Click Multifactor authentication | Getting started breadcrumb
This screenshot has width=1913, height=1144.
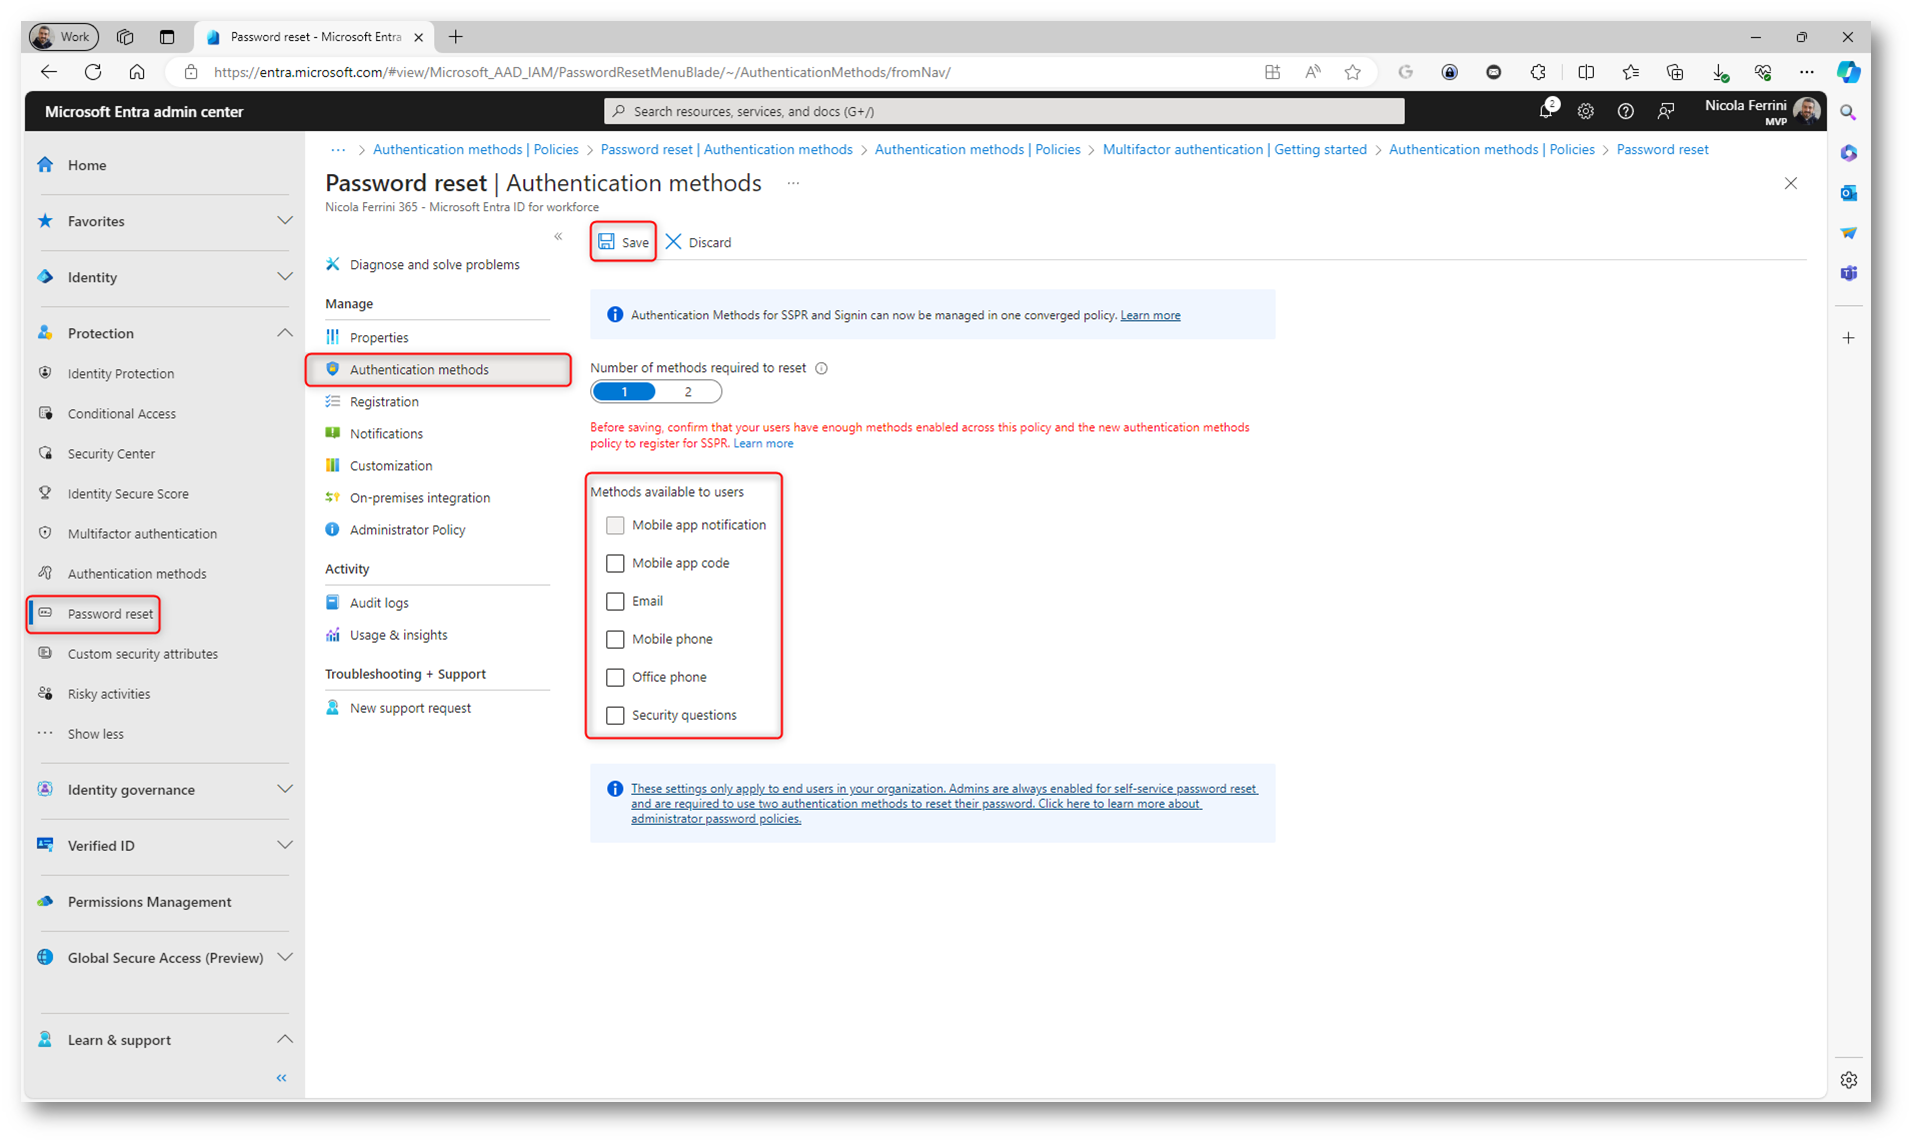pyautogui.click(x=1234, y=150)
